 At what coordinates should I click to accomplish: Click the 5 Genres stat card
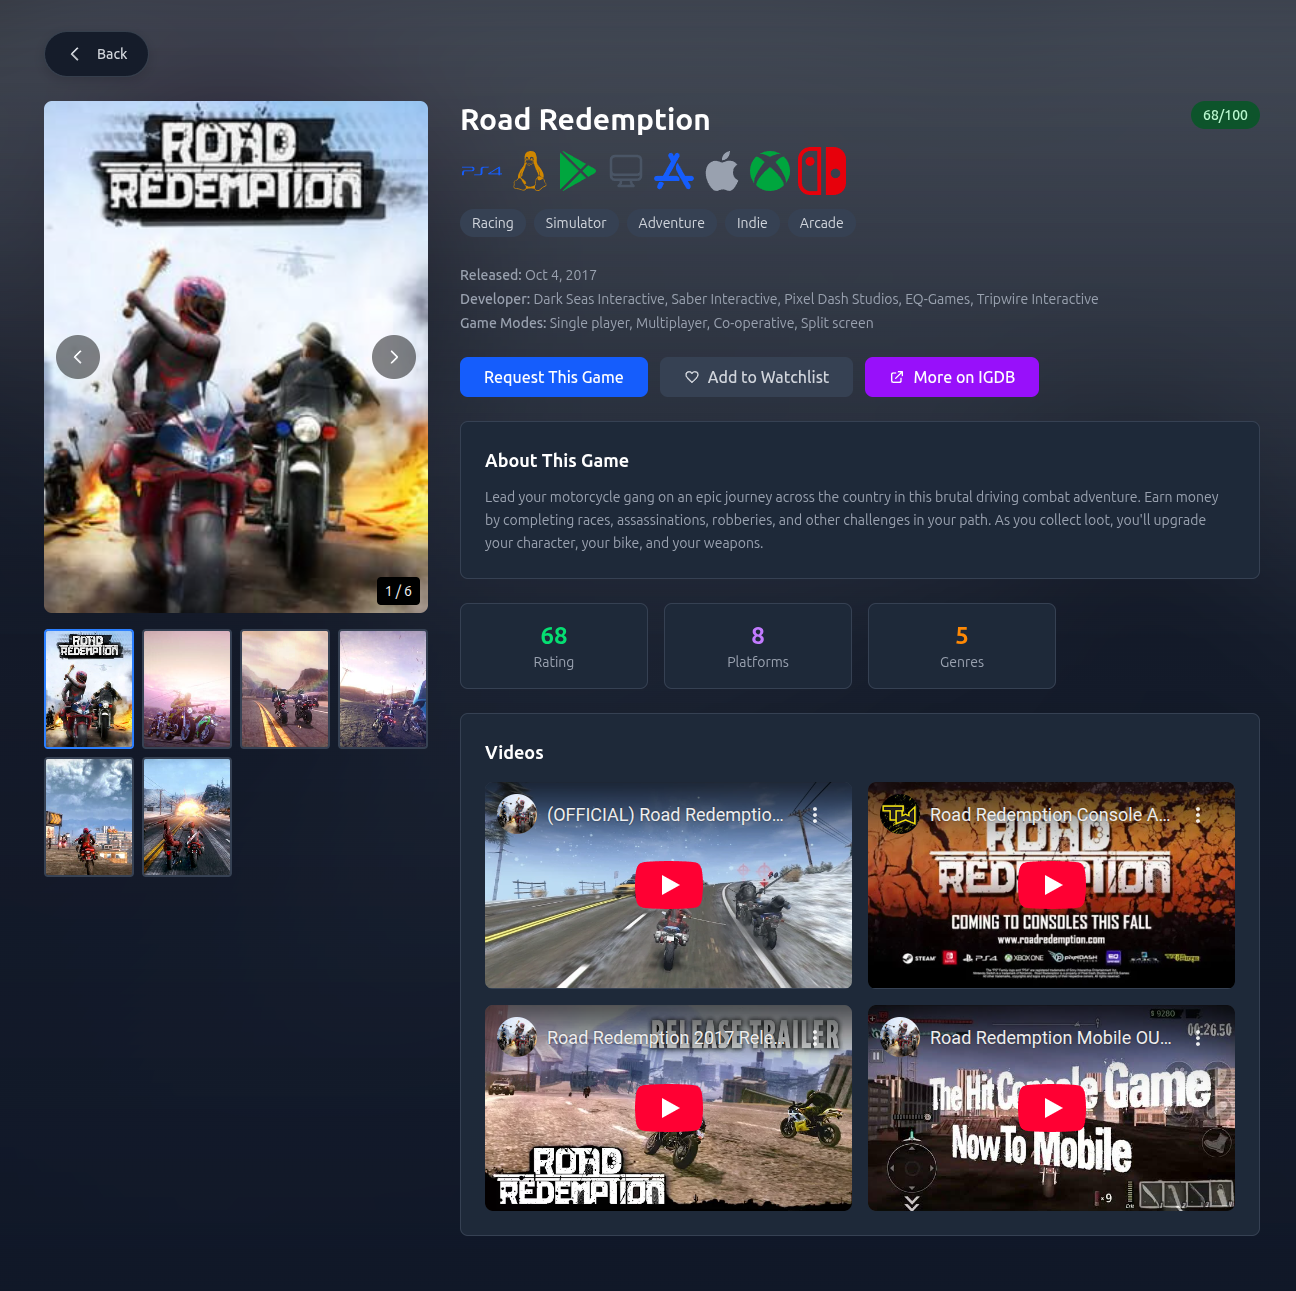click(x=962, y=646)
